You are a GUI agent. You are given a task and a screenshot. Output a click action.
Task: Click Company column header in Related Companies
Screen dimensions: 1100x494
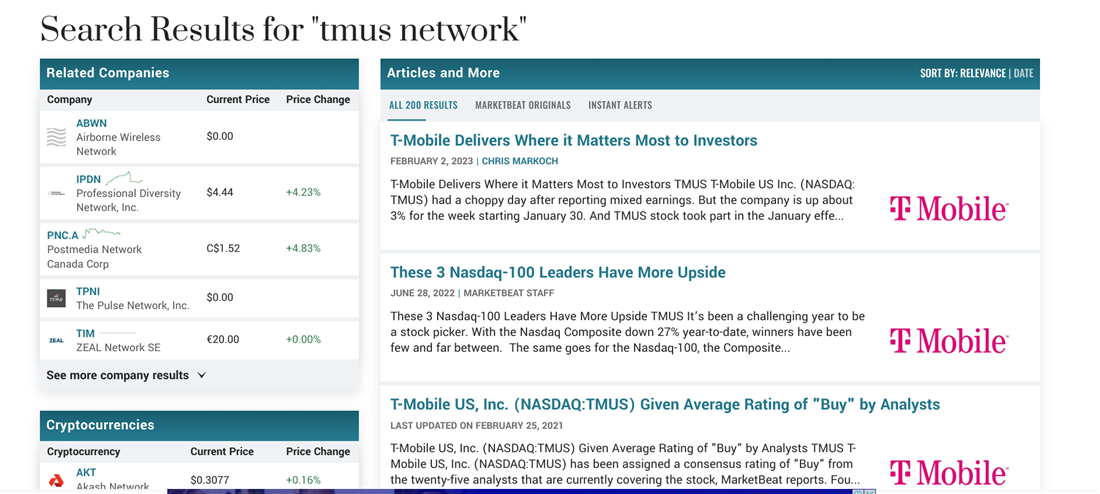coord(69,100)
